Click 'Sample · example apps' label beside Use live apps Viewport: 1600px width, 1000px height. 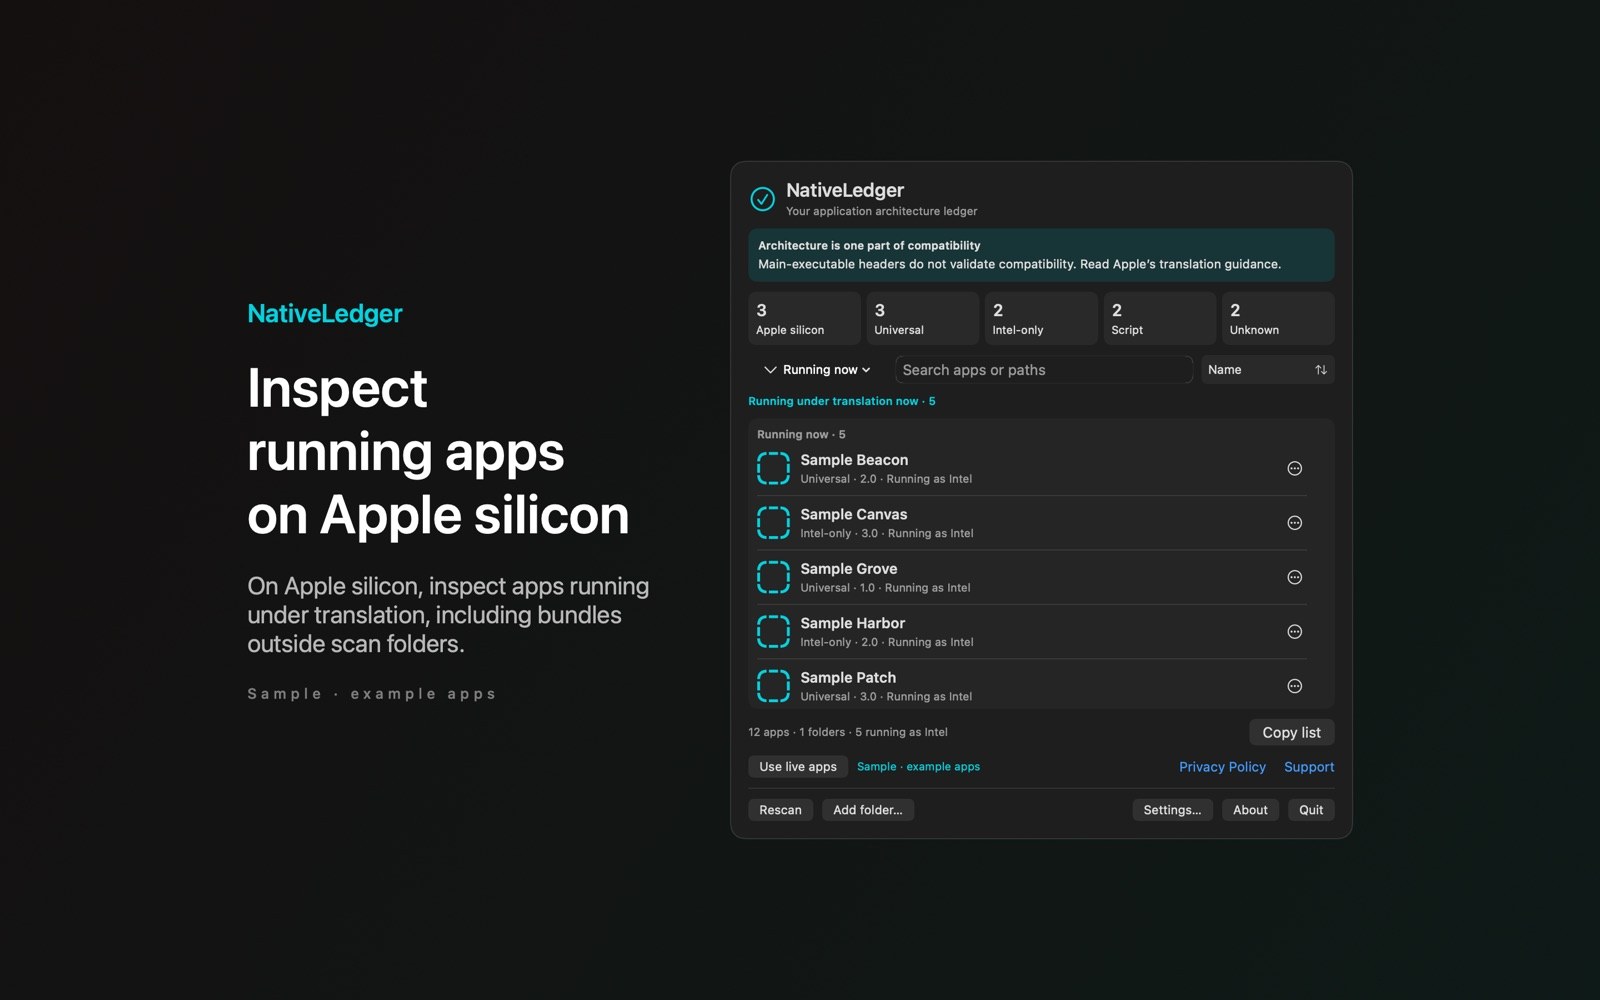(x=918, y=767)
